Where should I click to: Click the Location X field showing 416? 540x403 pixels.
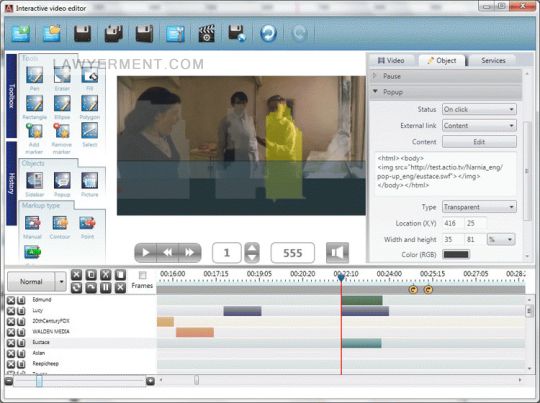(453, 223)
